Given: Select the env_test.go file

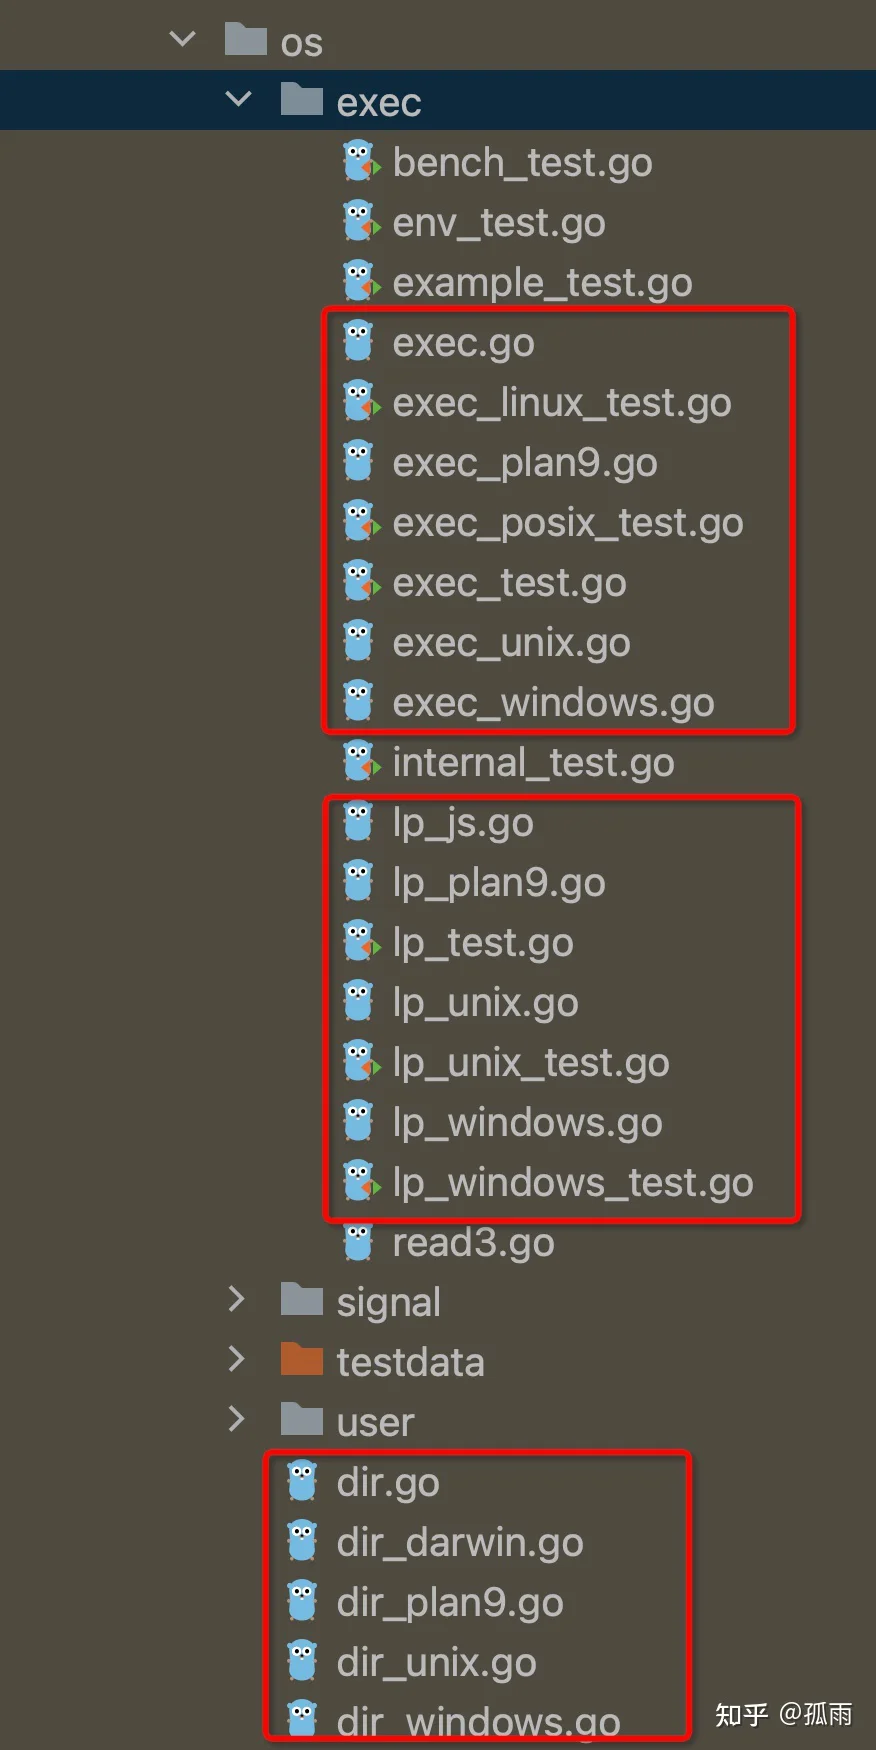Looking at the screenshot, I should click(498, 223).
